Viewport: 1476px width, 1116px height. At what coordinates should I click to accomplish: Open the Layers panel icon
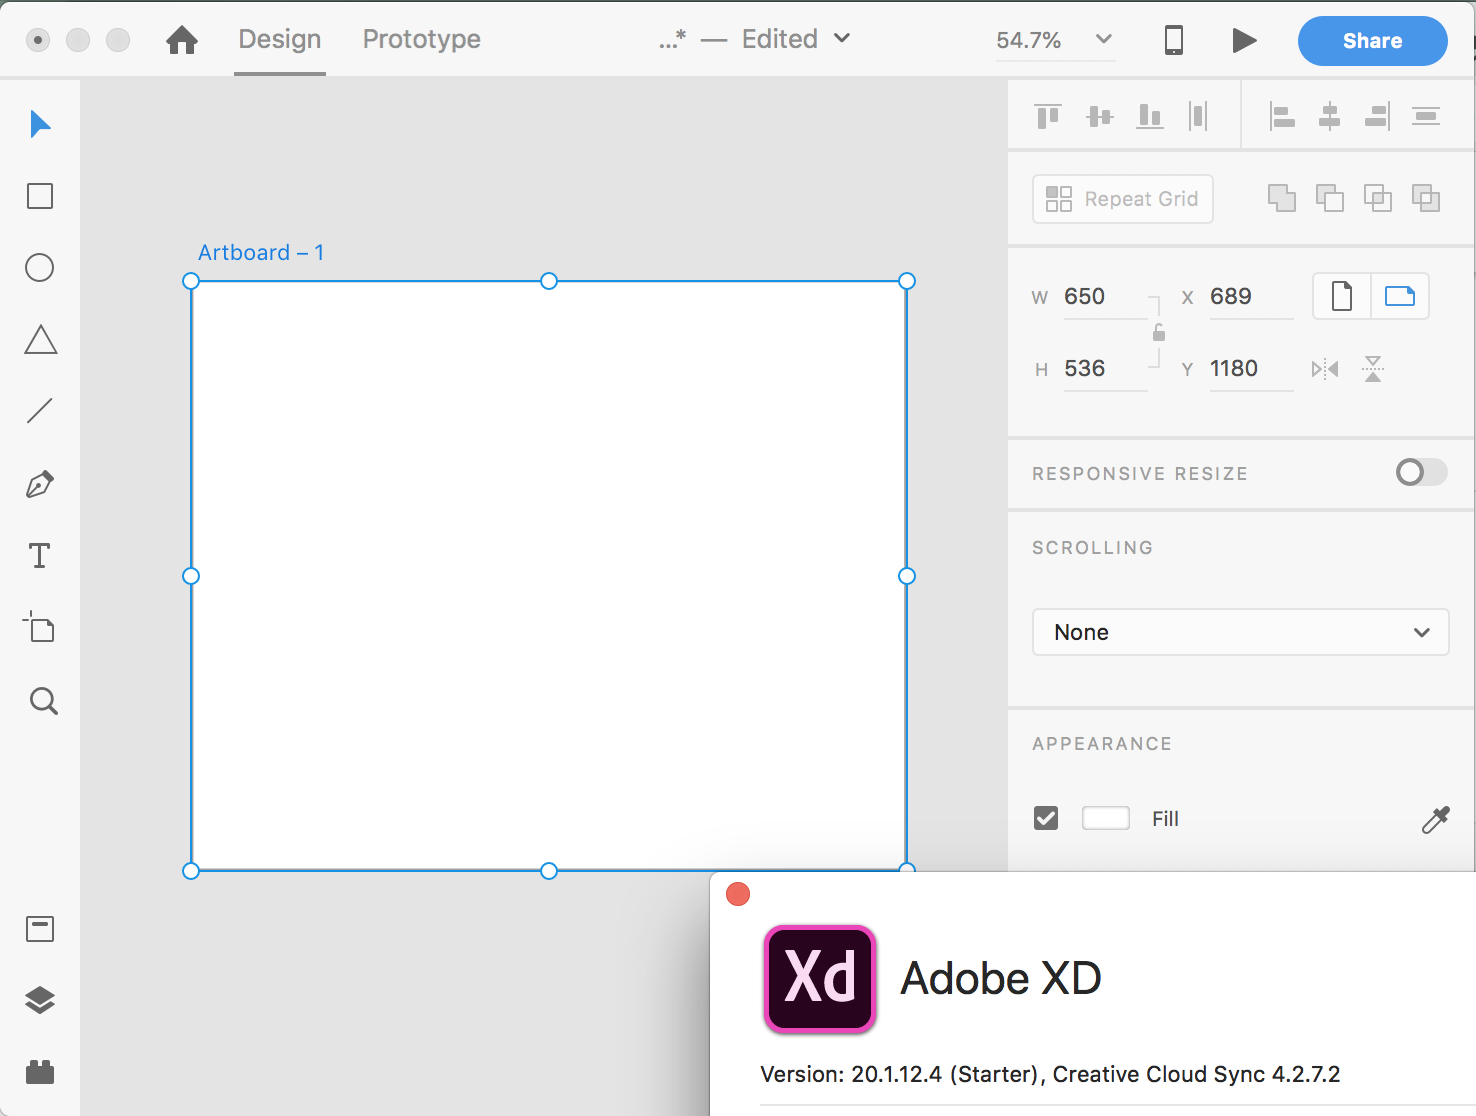tap(40, 1000)
